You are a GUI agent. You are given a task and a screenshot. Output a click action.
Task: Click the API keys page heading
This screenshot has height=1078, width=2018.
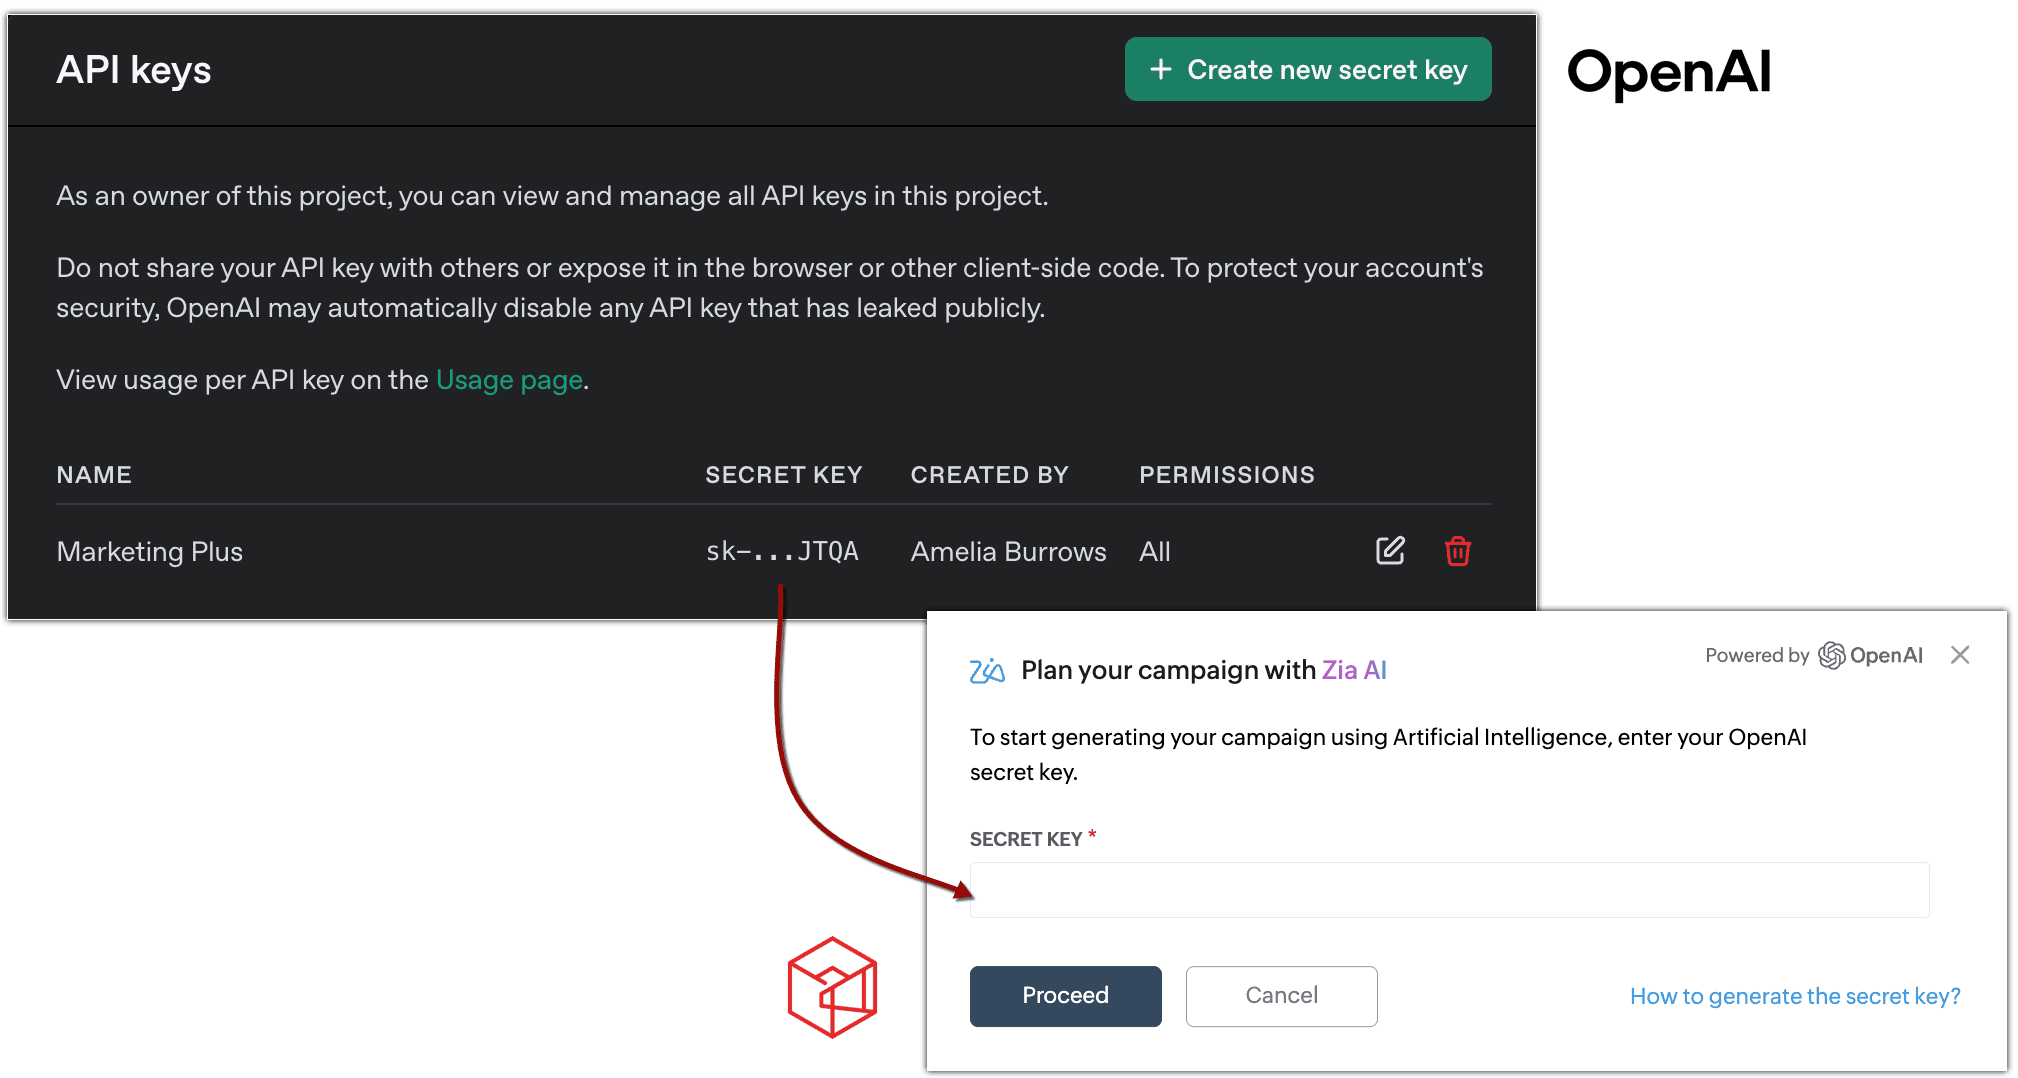click(134, 70)
